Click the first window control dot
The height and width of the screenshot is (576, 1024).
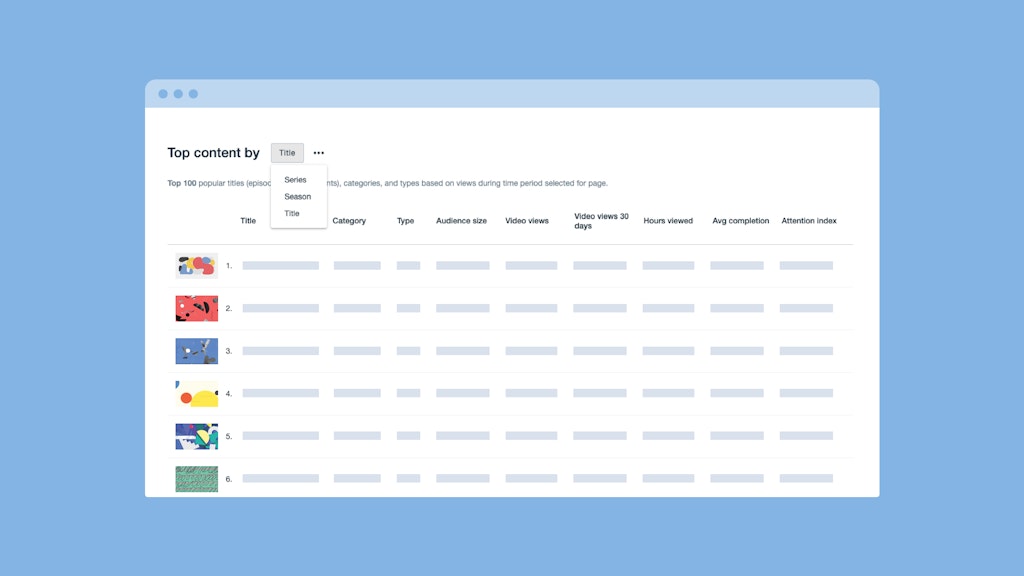pyautogui.click(x=163, y=94)
